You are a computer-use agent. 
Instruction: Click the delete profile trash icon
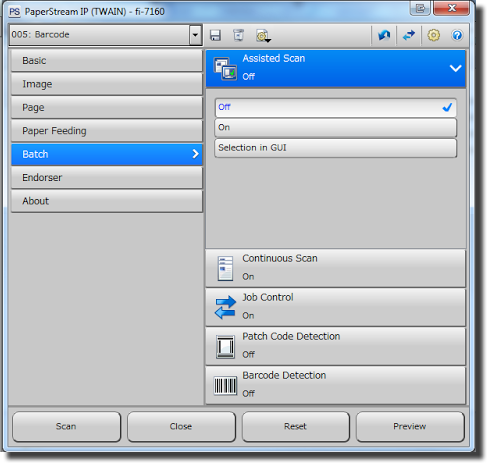(x=238, y=35)
